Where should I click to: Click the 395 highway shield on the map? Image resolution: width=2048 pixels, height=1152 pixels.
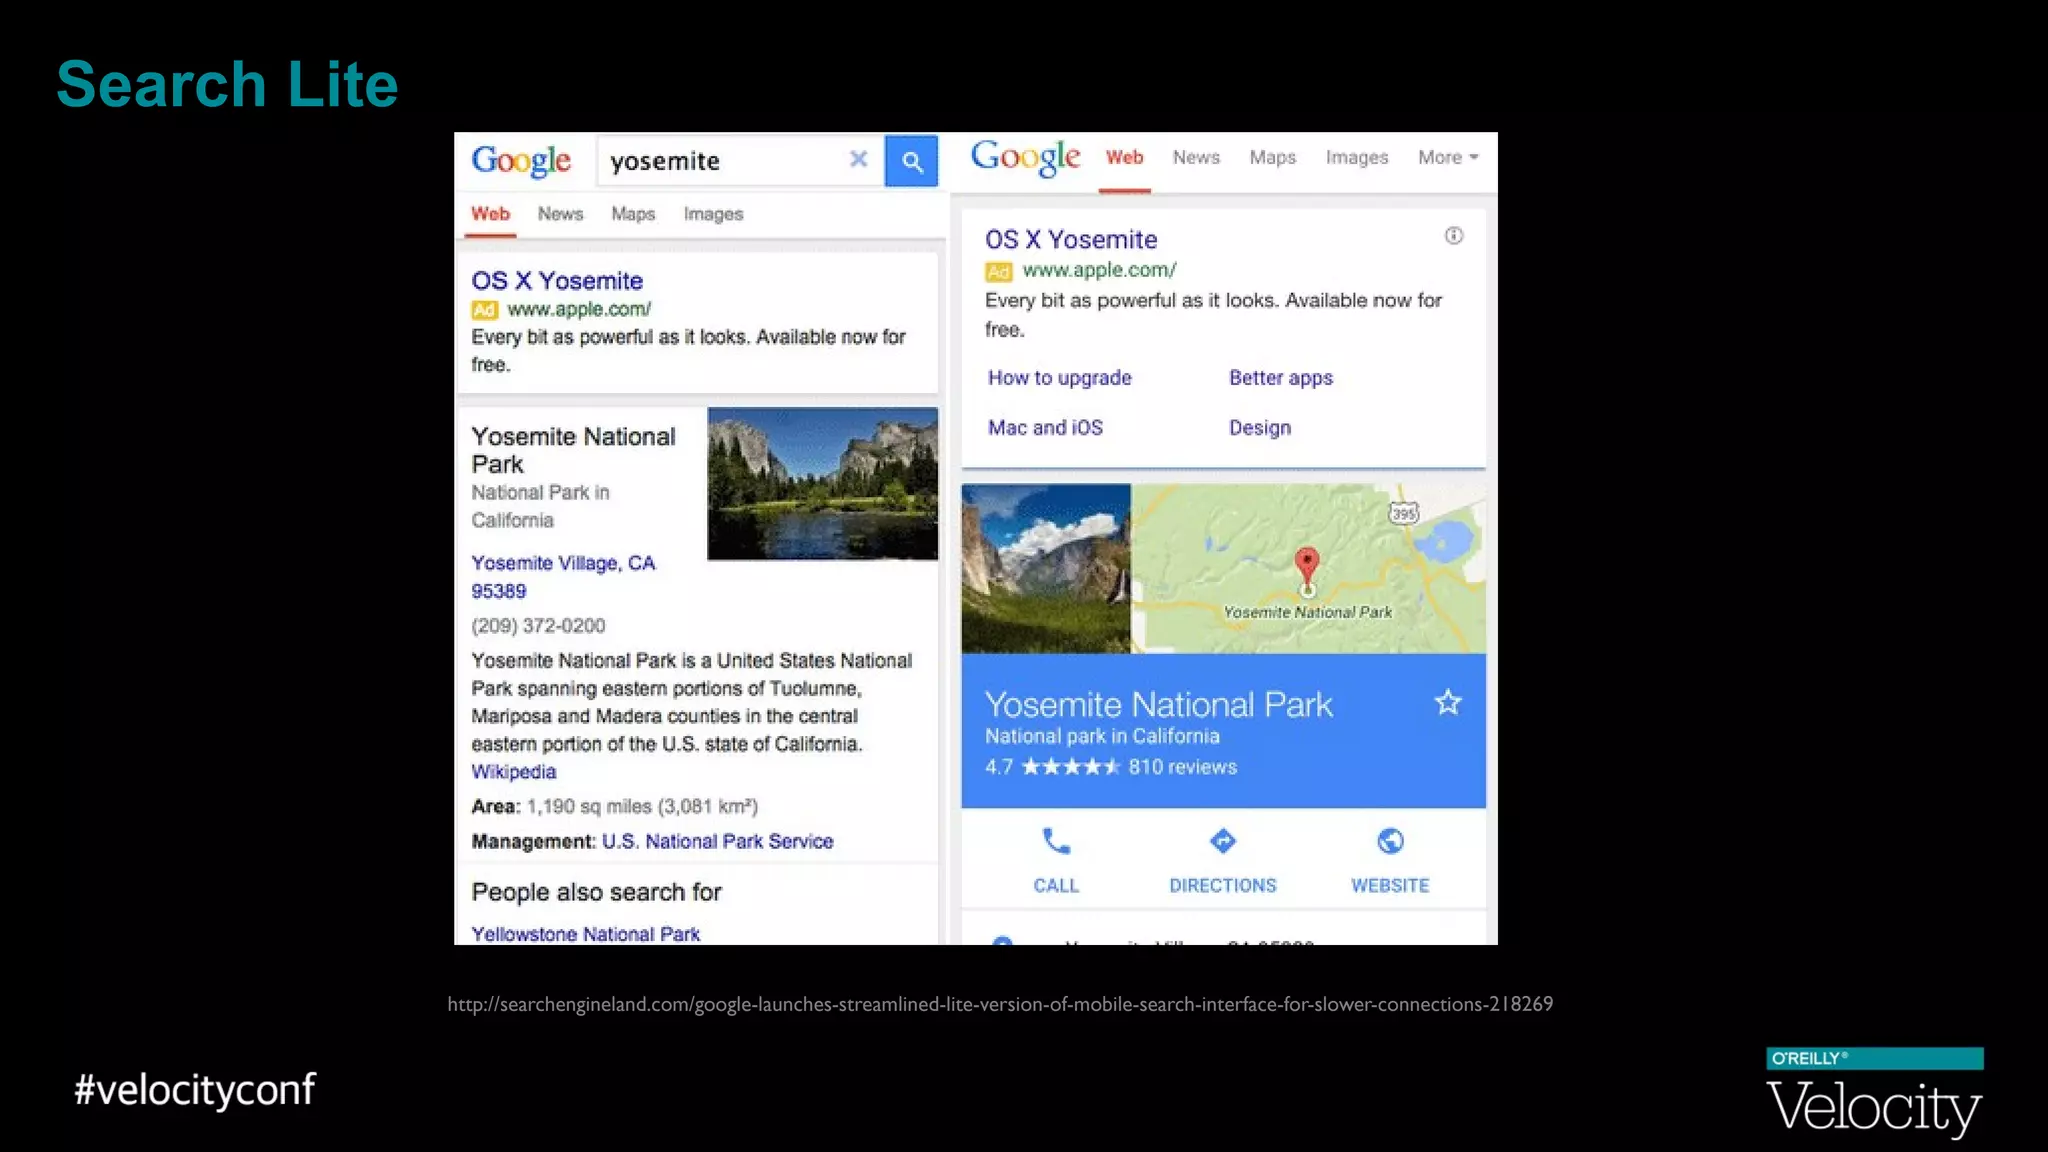point(1404,513)
